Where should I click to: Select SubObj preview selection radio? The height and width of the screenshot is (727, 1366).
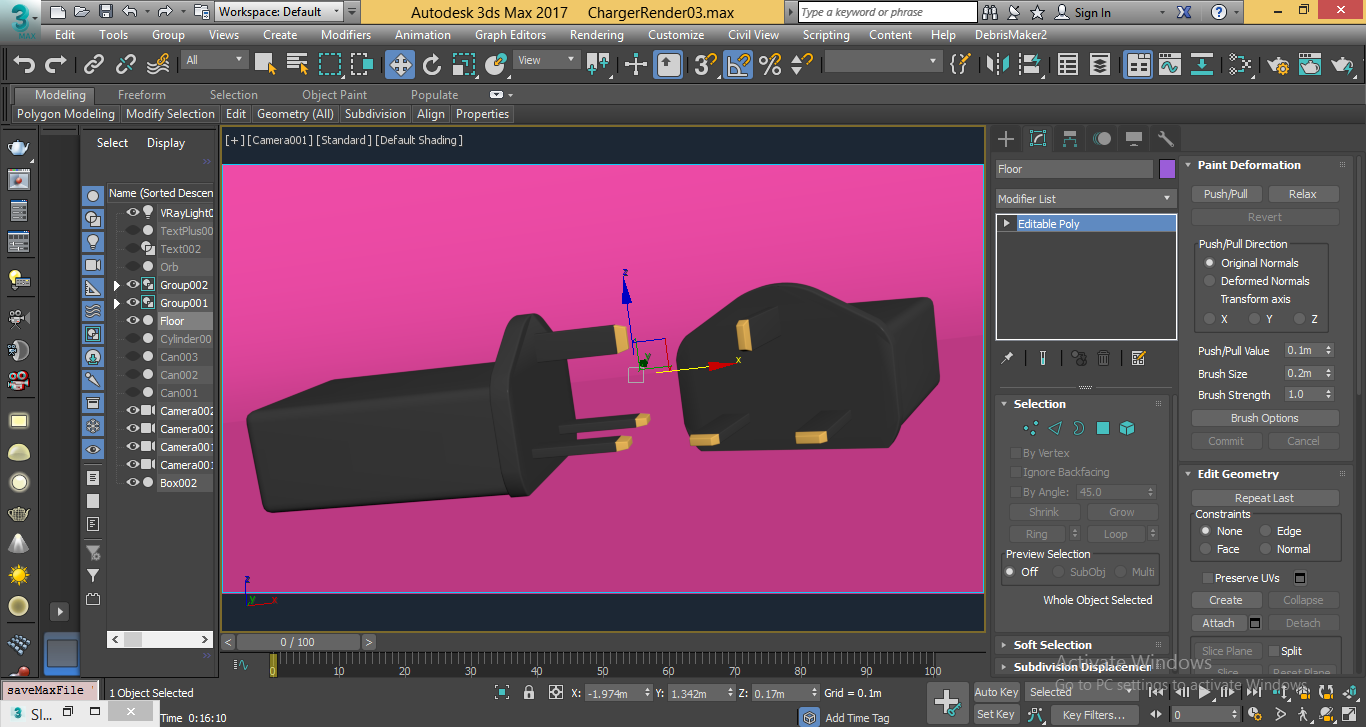pos(1058,572)
